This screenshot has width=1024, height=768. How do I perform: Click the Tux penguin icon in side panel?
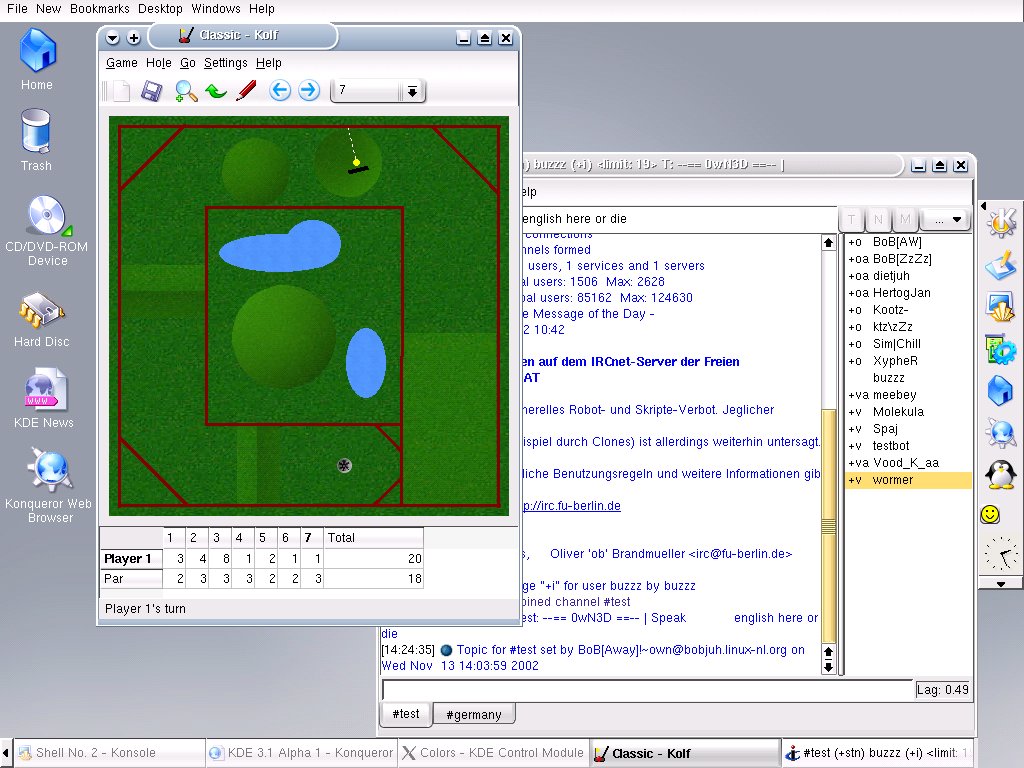(x=1000, y=475)
